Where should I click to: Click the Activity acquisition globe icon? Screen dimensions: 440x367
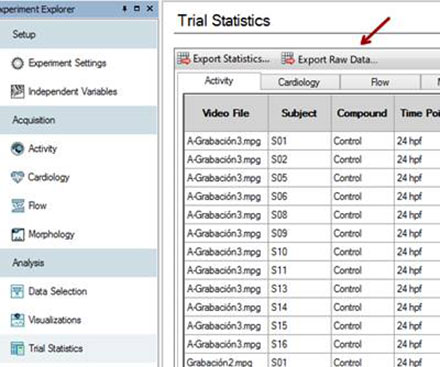tap(17, 148)
